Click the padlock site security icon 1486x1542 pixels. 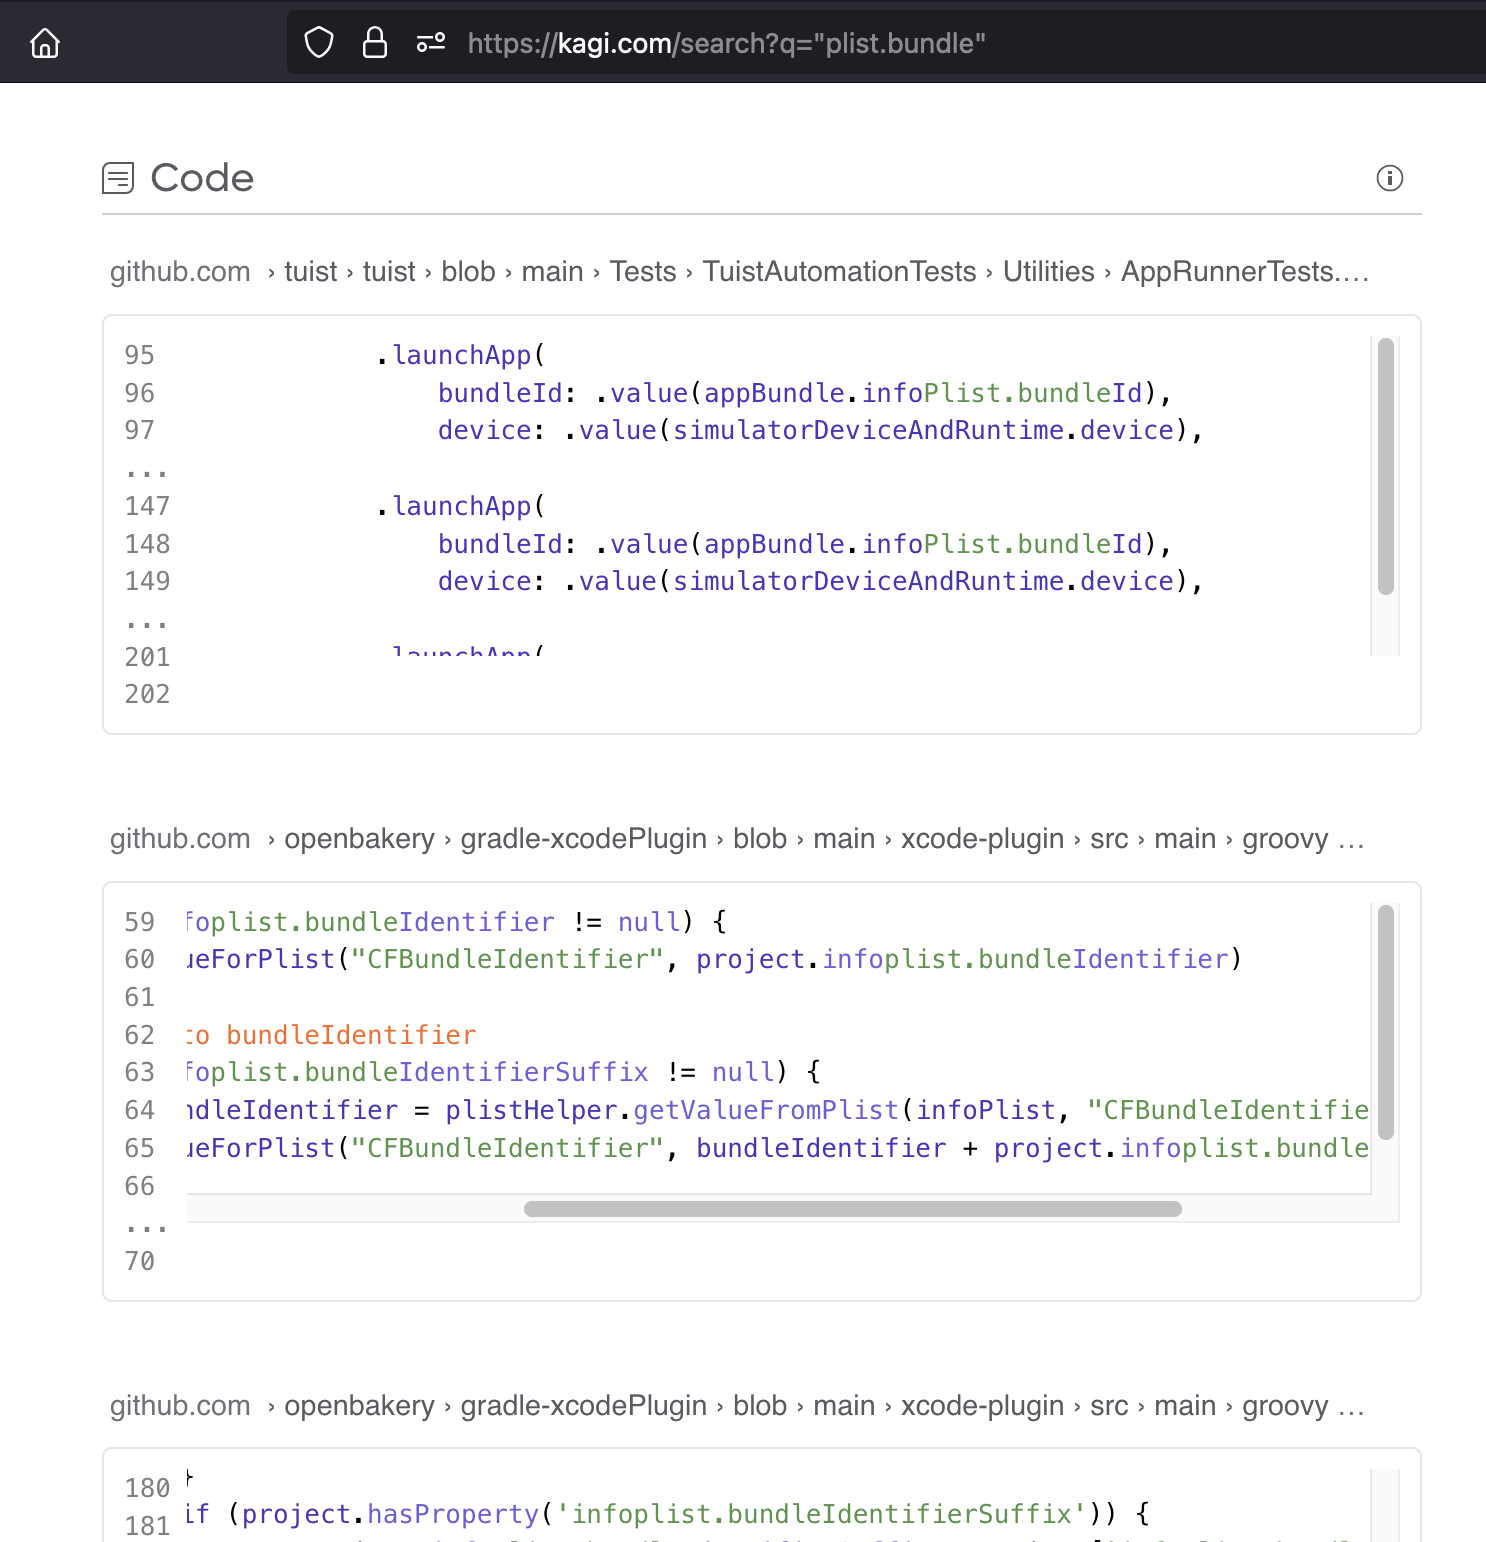375,43
